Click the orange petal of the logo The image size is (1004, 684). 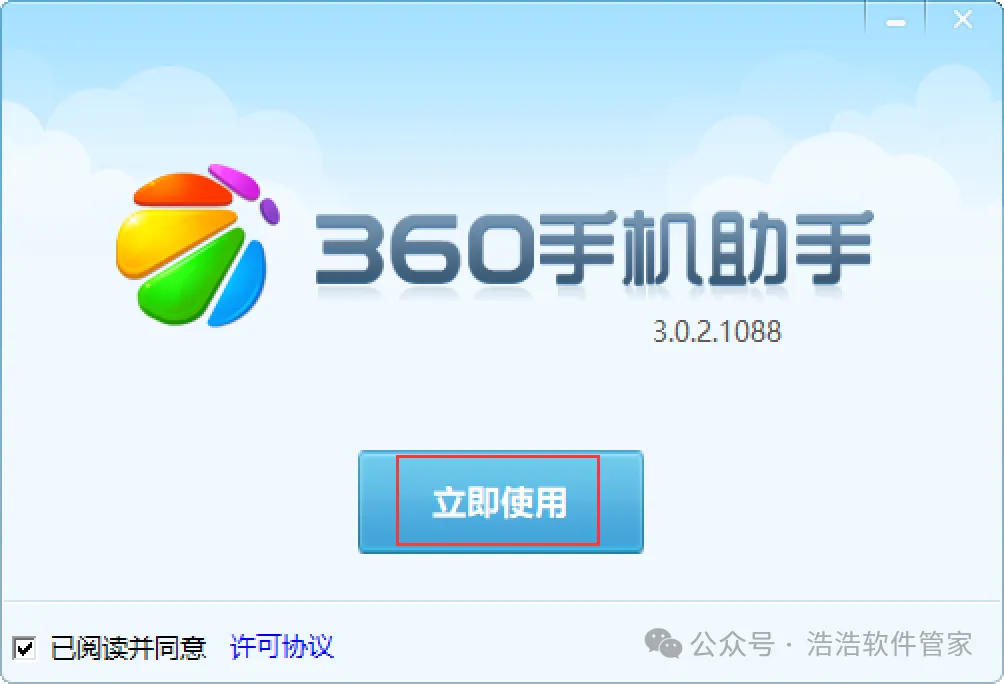tap(183, 190)
